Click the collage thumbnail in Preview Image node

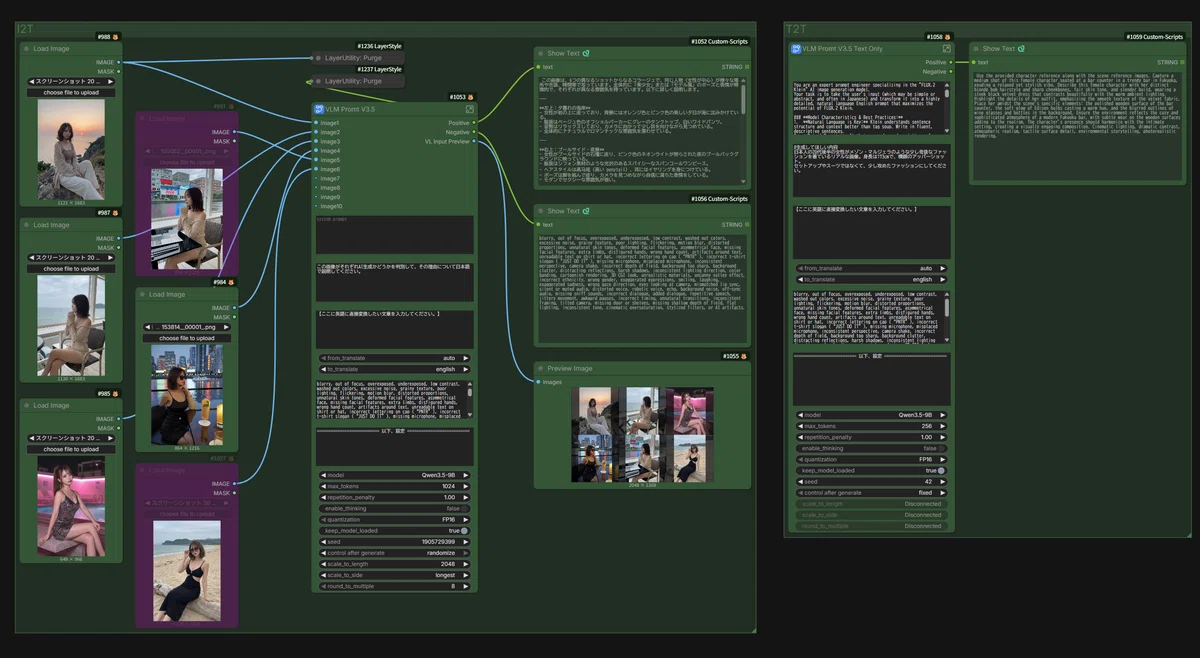pos(642,434)
